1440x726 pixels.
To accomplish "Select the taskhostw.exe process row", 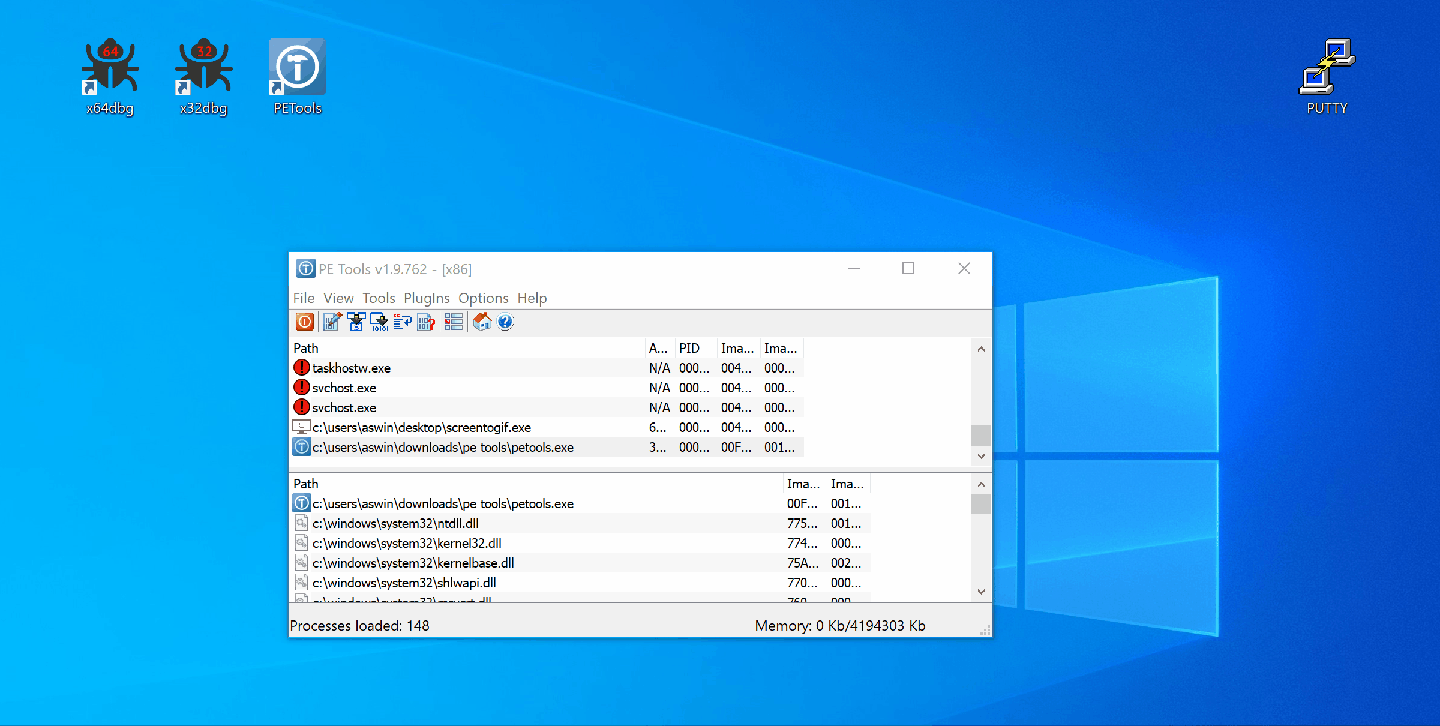I will [351, 368].
